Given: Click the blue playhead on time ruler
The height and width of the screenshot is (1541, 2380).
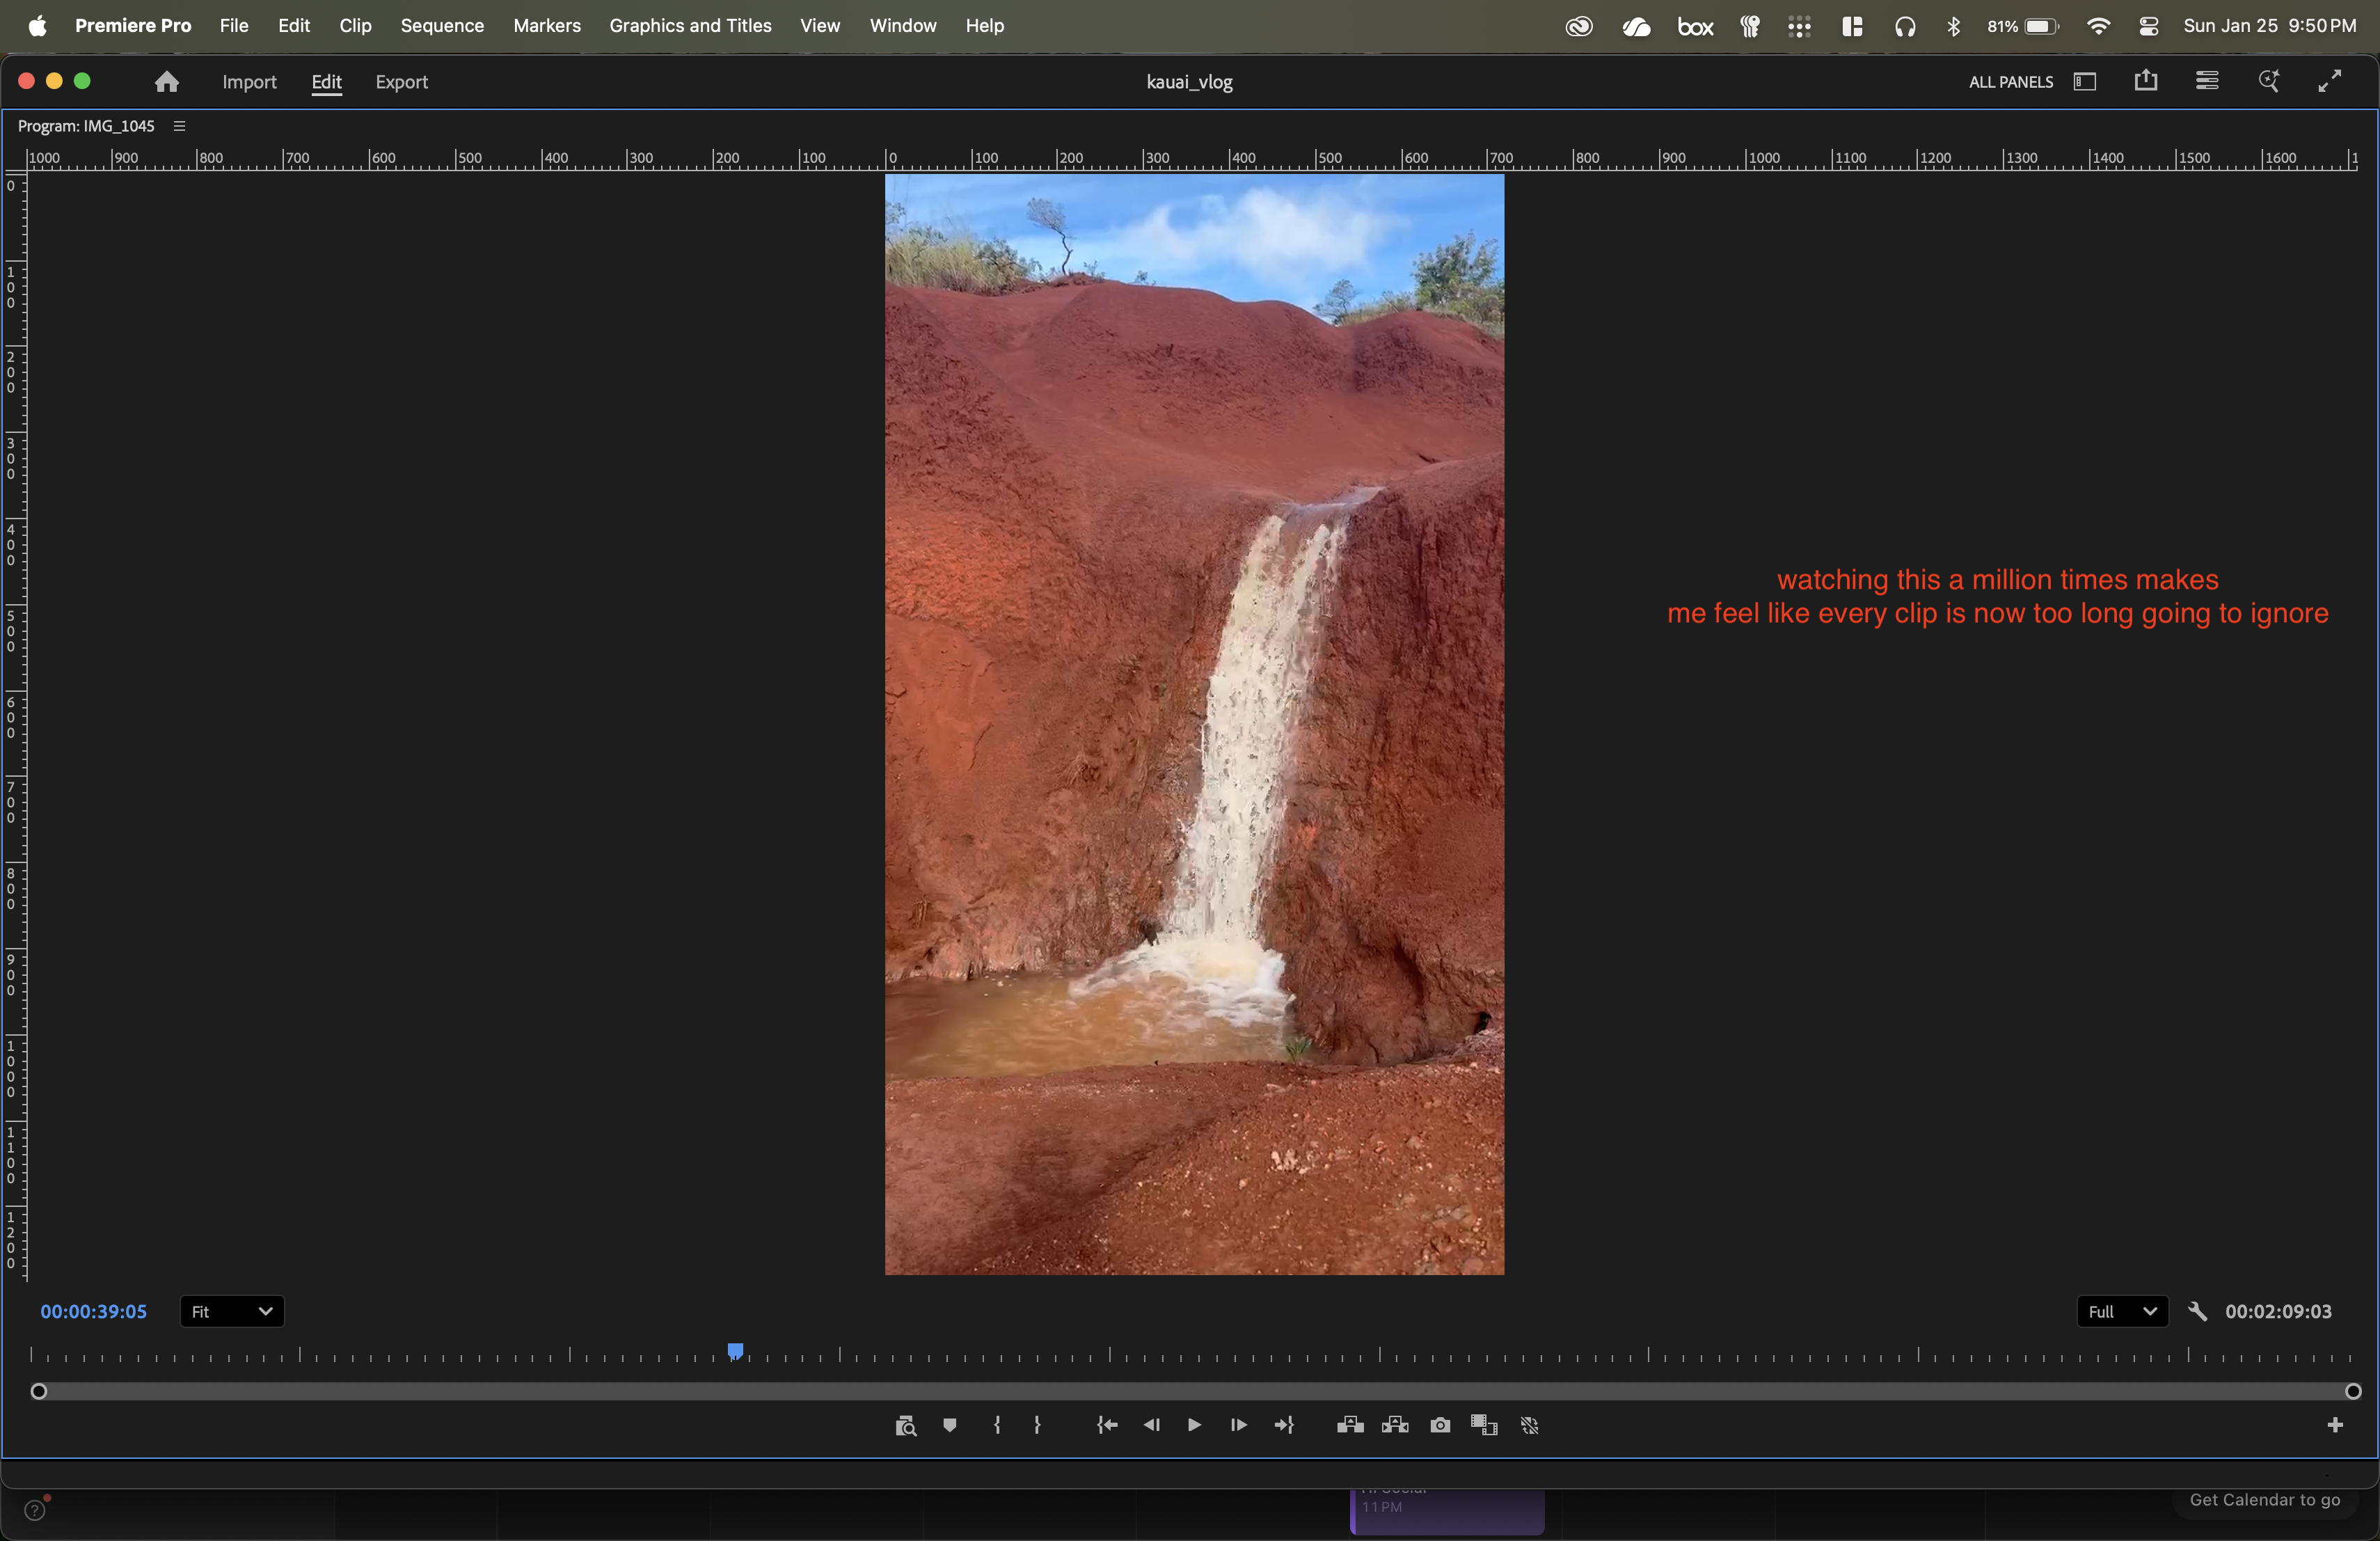Looking at the screenshot, I should click(x=735, y=1351).
